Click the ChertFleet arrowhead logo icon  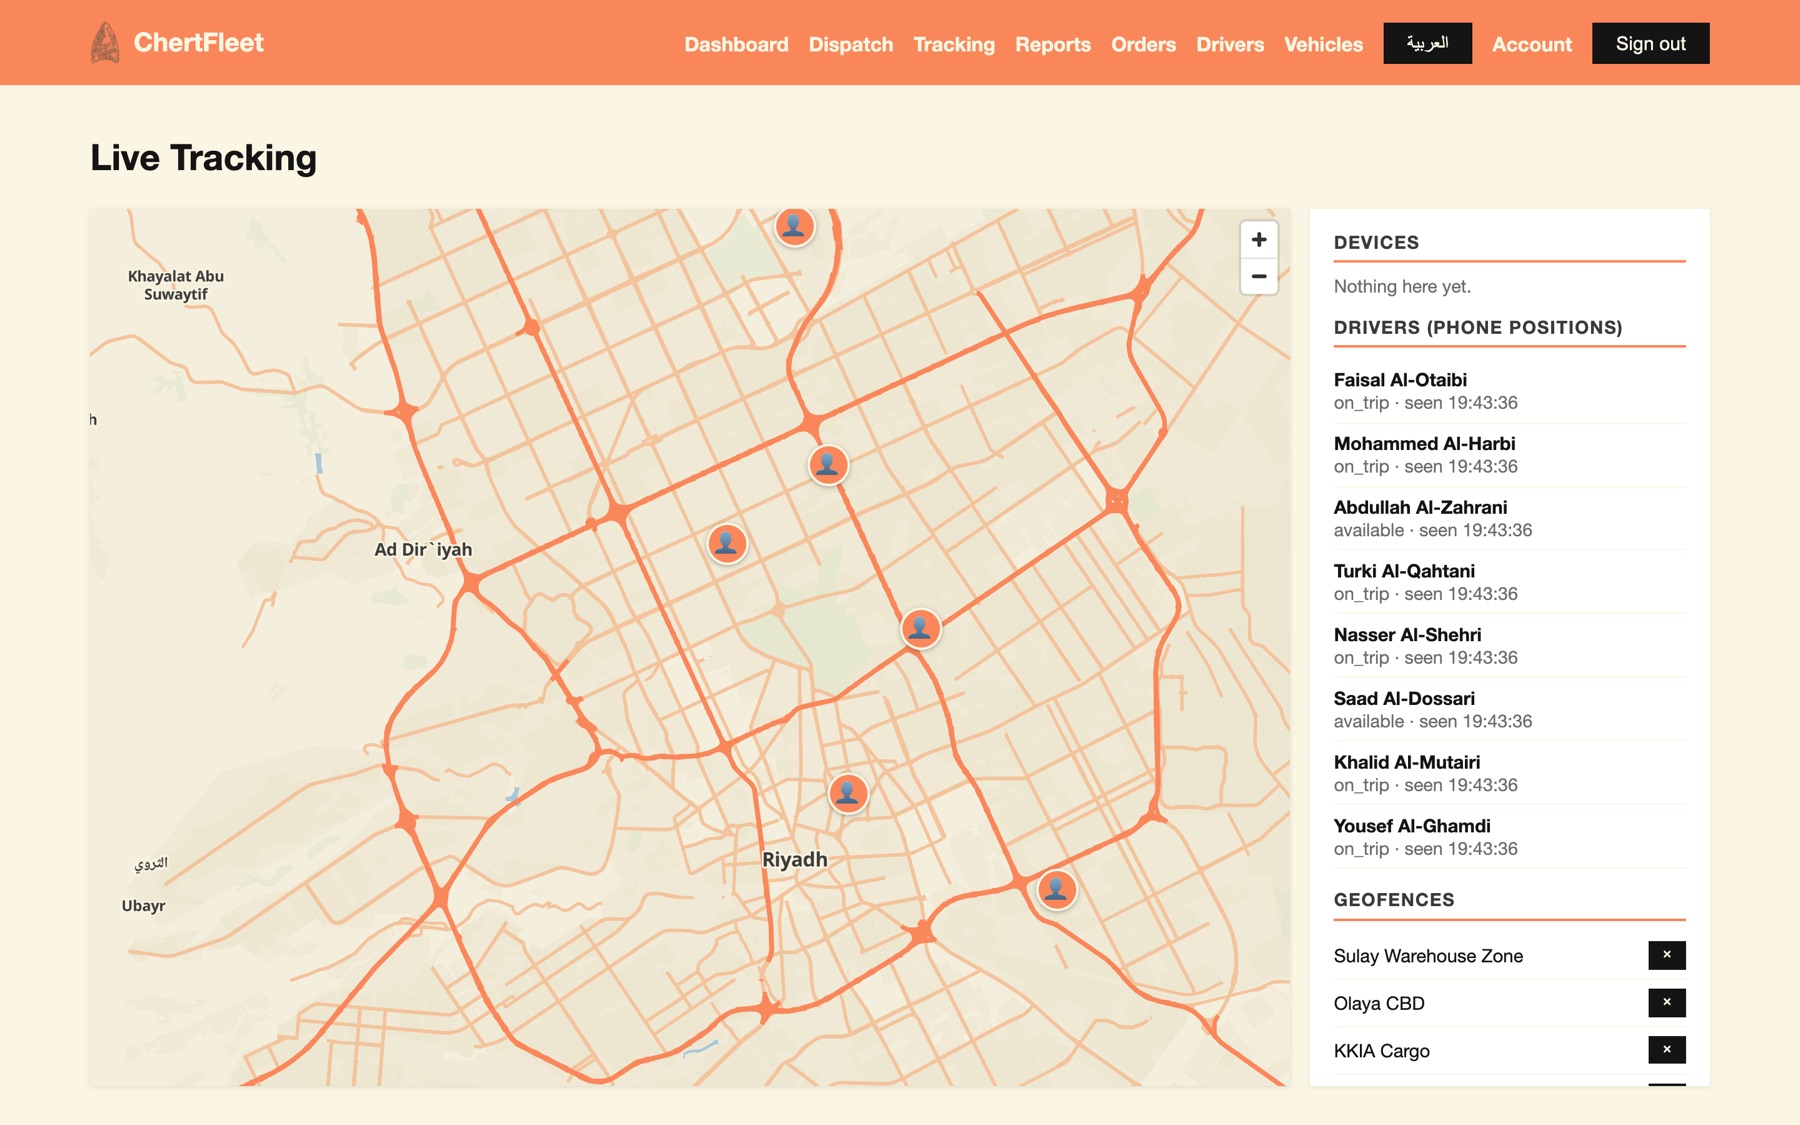pos(105,43)
